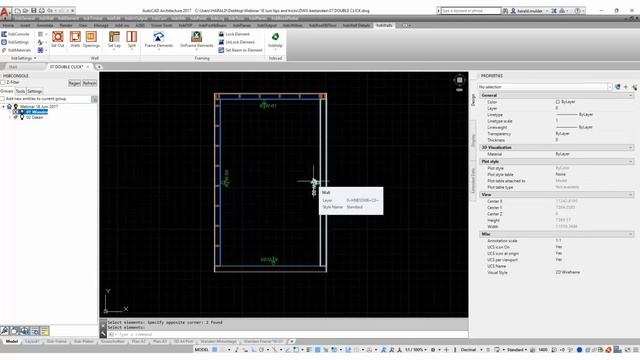Screen dimensions: 640x360
Task: Close the 07 DOUBLE CLICK drawing tab
Action: 88,67
